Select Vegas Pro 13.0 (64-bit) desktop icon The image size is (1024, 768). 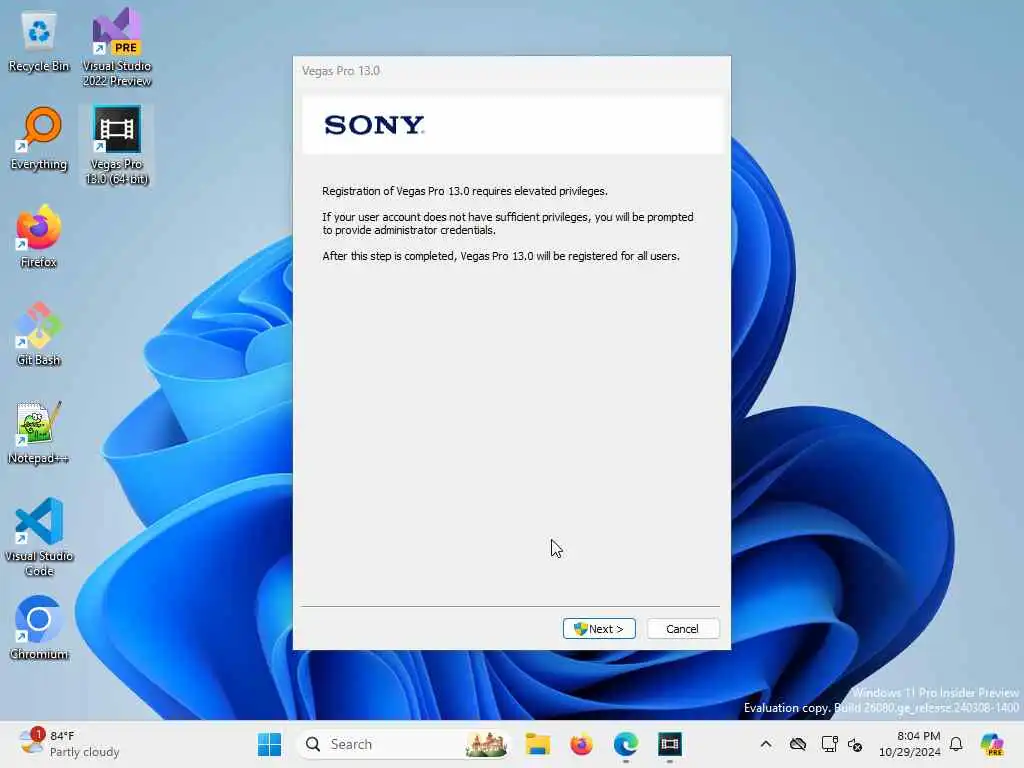coord(117,145)
